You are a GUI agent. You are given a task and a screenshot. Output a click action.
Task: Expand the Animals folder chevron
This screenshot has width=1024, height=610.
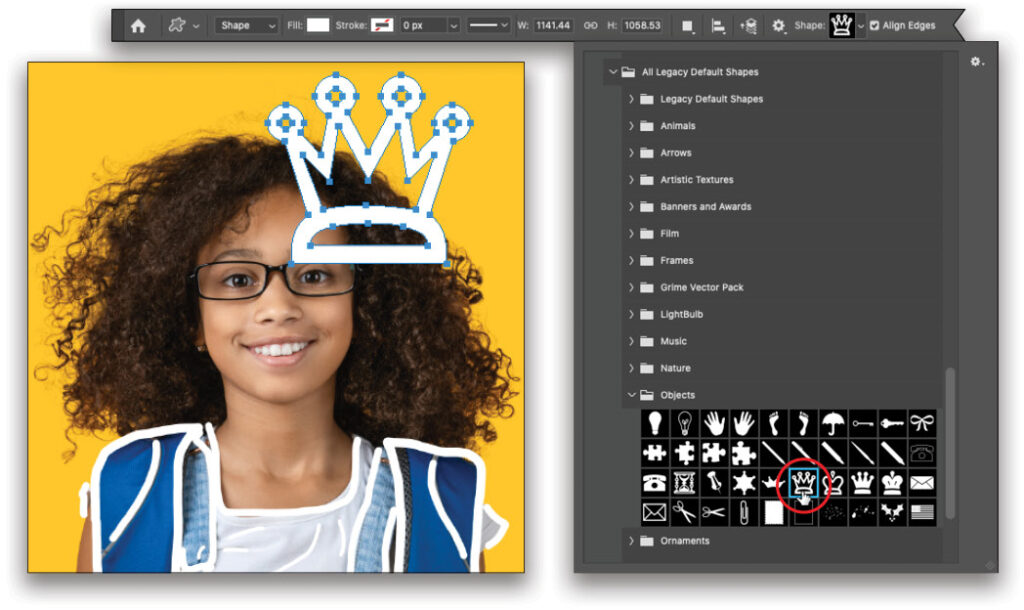pos(631,125)
